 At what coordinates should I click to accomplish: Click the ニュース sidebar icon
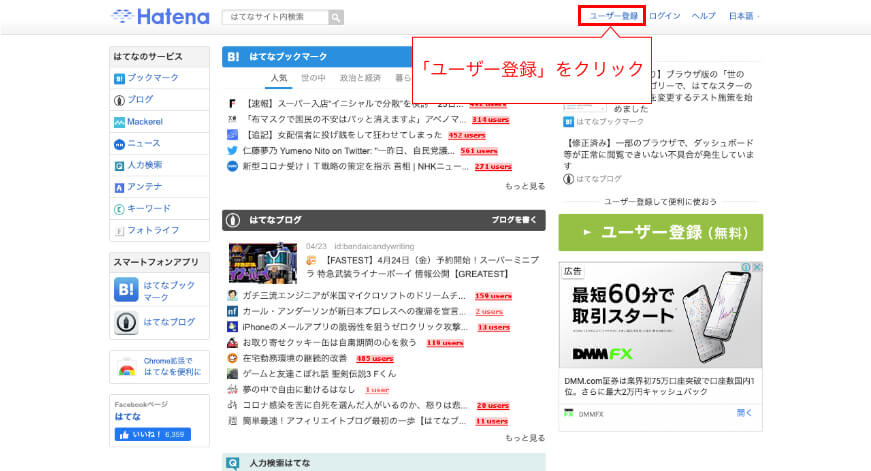[119, 144]
